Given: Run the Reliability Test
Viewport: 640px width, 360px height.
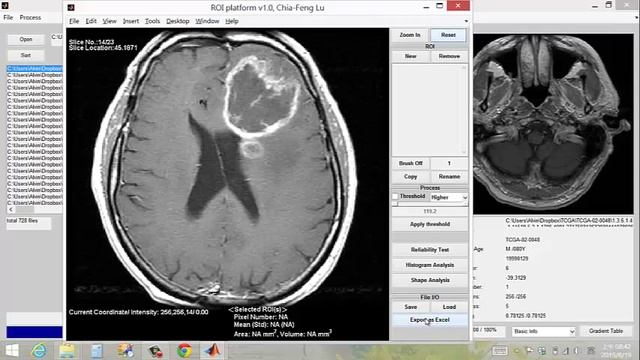Looking at the screenshot, I should point(430,250).
